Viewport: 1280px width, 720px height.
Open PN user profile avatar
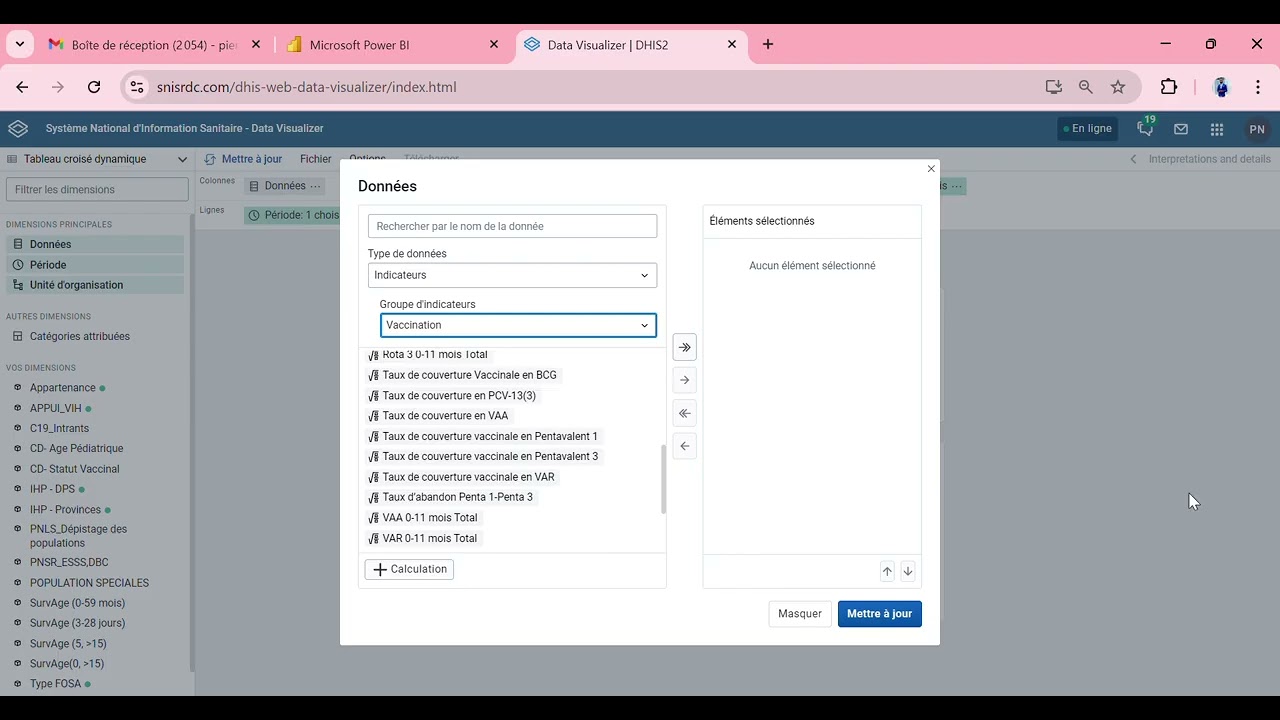(x=1257, y=129)
